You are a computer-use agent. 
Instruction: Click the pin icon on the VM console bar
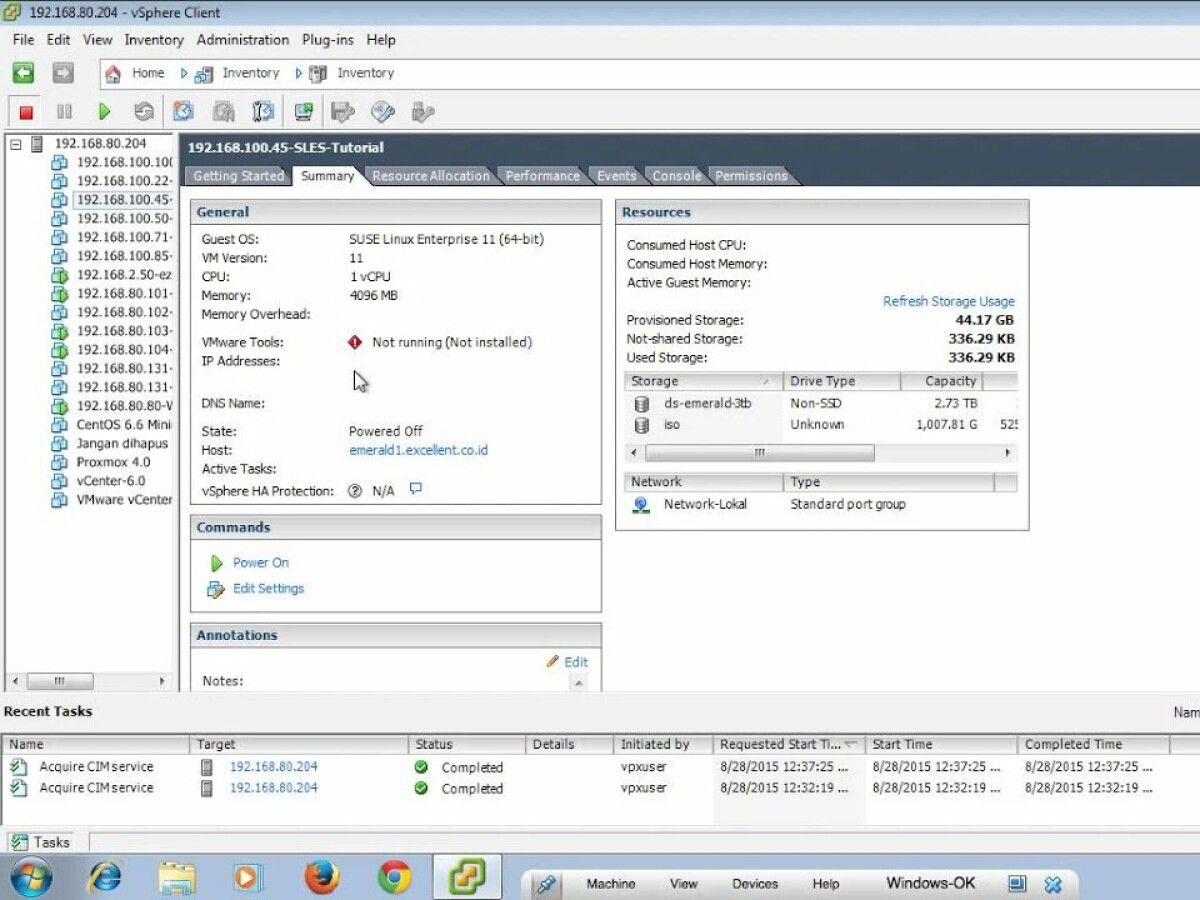(x=545, y=884)
